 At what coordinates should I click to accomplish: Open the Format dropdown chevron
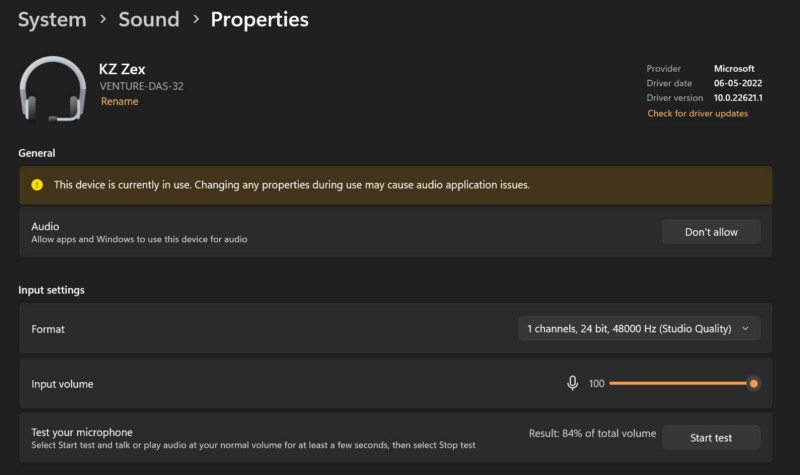point(745,328)
